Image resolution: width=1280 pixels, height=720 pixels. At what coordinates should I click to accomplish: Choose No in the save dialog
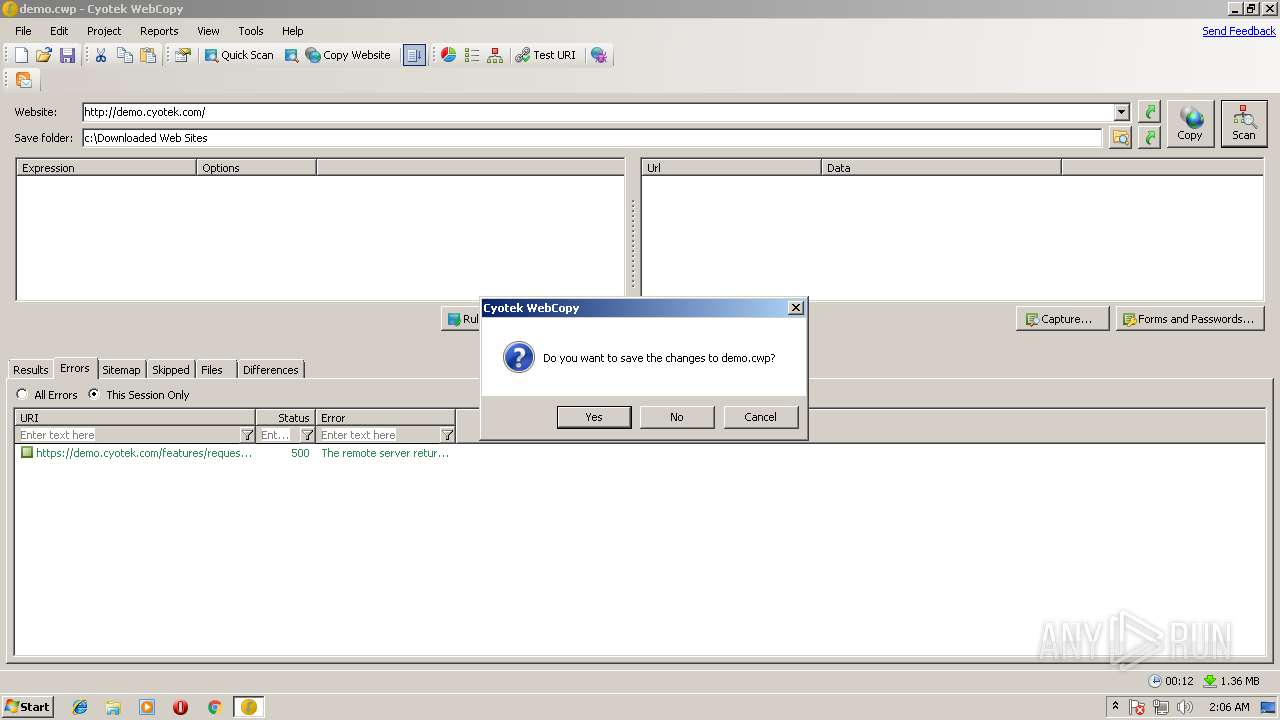click(x=677, y=417)
